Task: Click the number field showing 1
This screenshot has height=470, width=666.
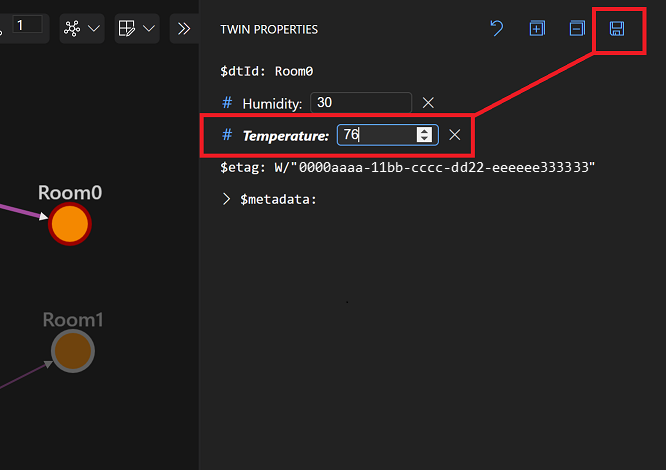Action: (x=27, y=24)
